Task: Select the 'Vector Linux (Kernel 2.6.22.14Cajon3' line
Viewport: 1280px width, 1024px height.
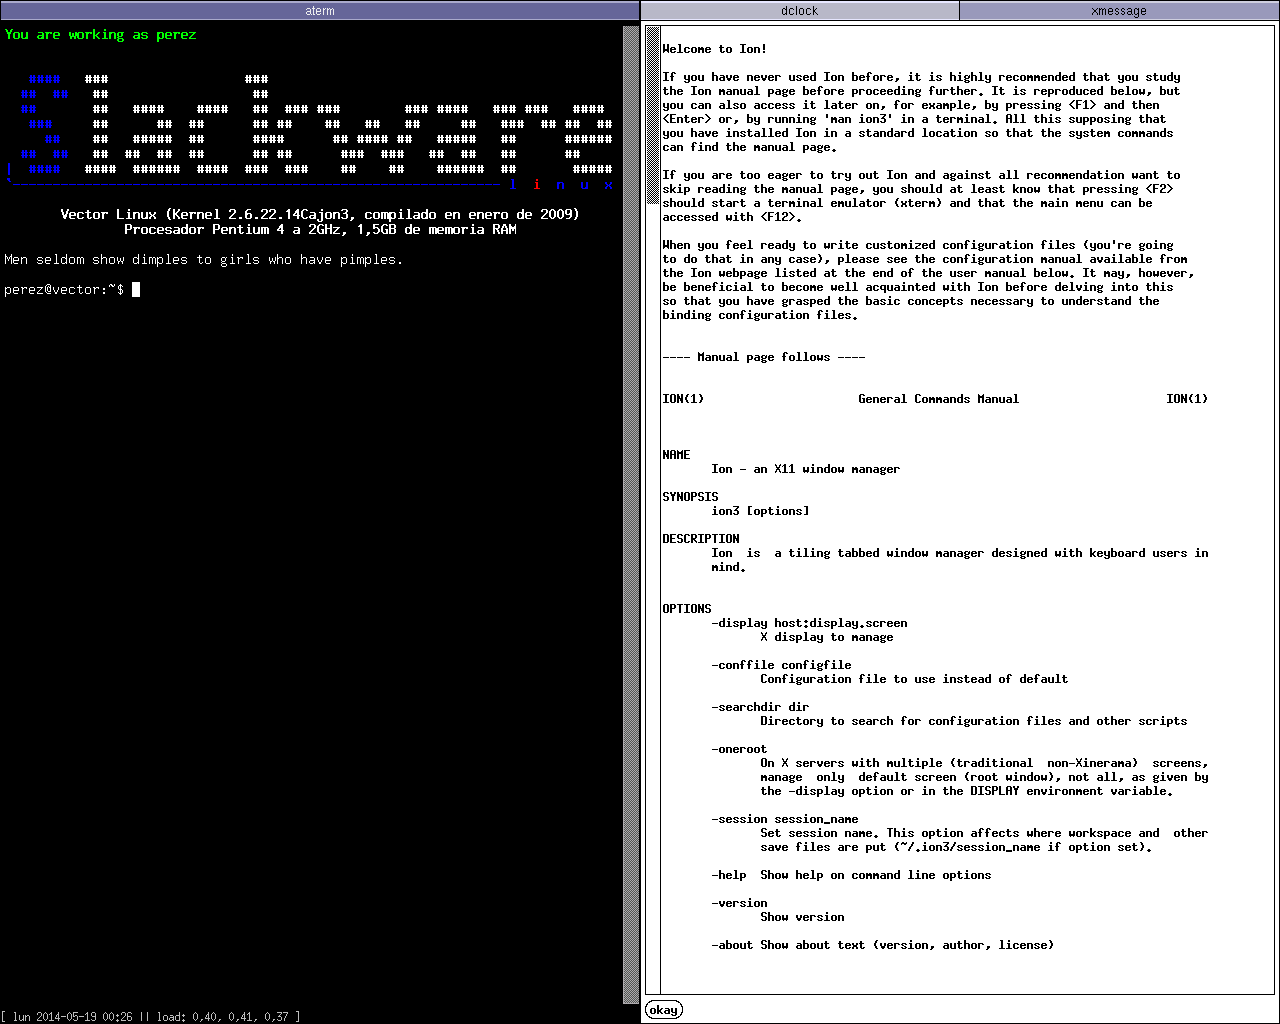Action: click(320, 215)
